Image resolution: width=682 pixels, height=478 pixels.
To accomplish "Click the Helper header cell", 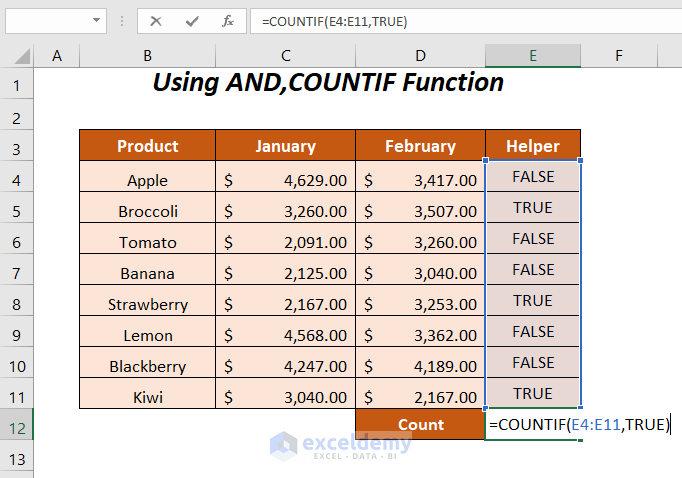I will tap(533, 146).
